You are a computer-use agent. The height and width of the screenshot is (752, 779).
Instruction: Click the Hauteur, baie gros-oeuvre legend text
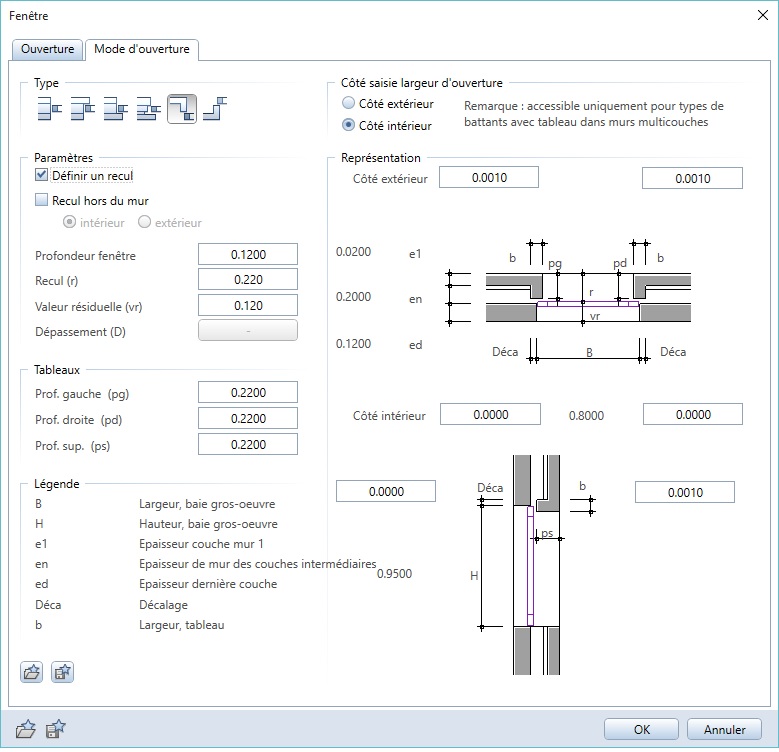pos(208,524)
